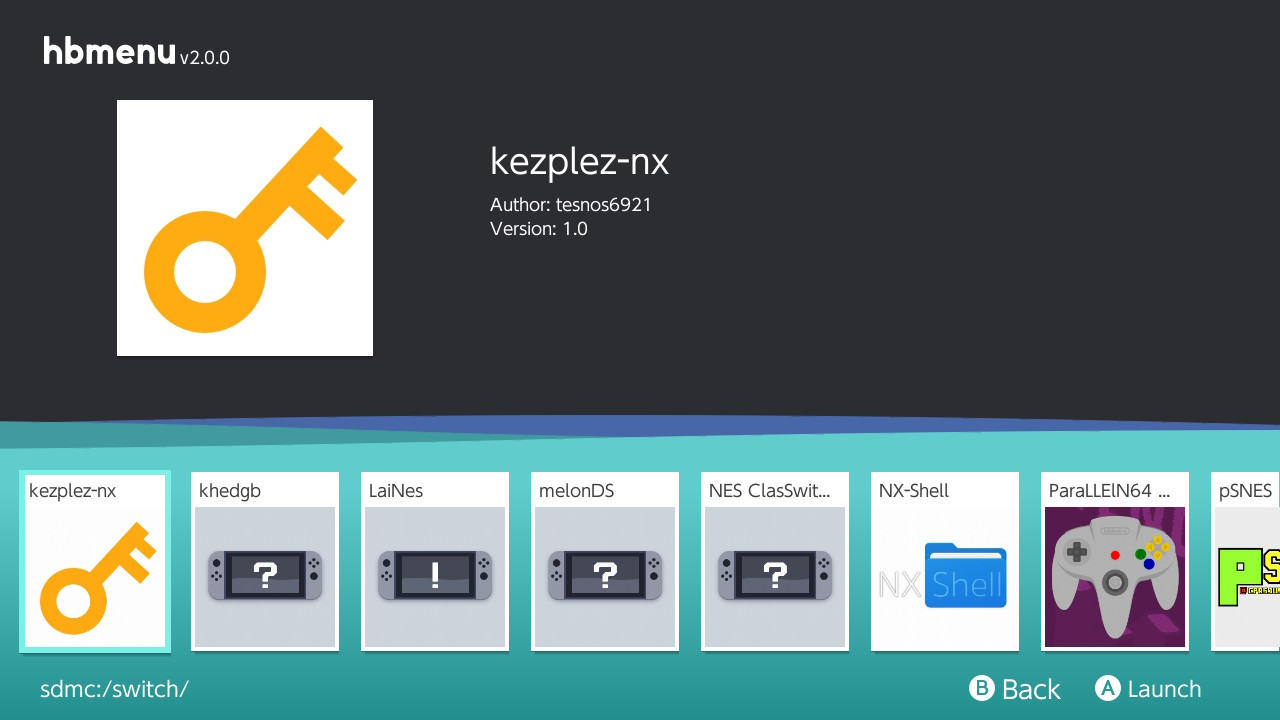
Task: Select the NES ClasSwit... app tile
Action: coord(775,561)
